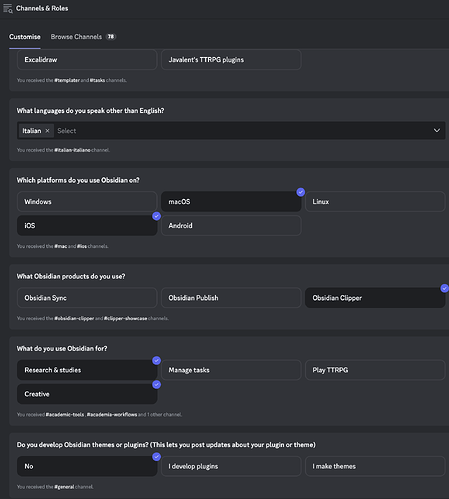The width and height of the screenshot is (449, 499).
Task: Open the #mac channel link
Action: pyautogui.click(x=61, y=246)
